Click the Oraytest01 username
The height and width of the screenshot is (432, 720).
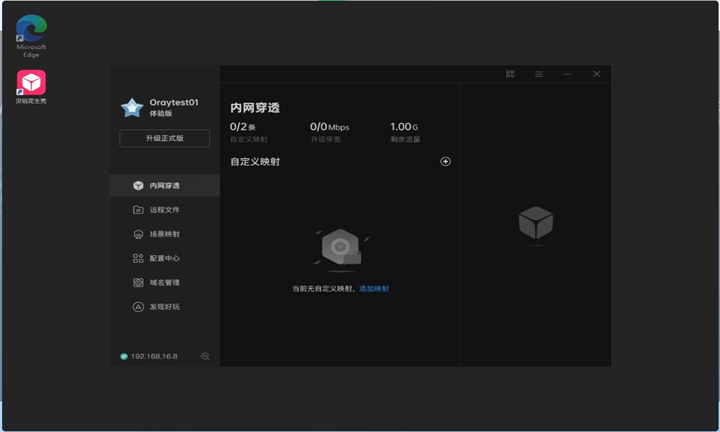tap(174, 102)
